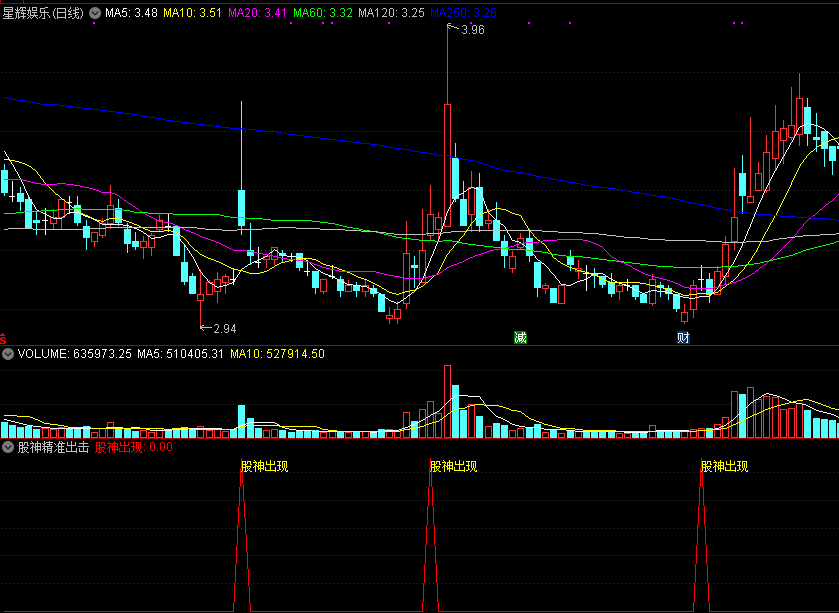
Task: Click the volume MA10: 527914.50 label
Action: pyautogui.click(x=277, y=354)
